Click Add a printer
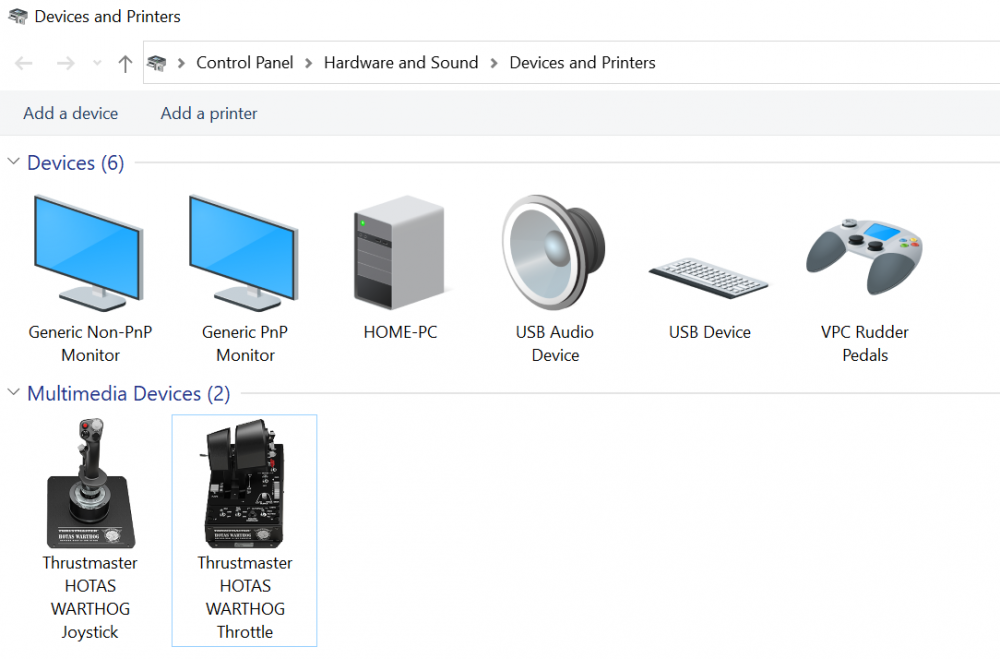Image resolution: width=1000 pixels, height=659 pixels. pyautogui.click(x=209, y=114)
